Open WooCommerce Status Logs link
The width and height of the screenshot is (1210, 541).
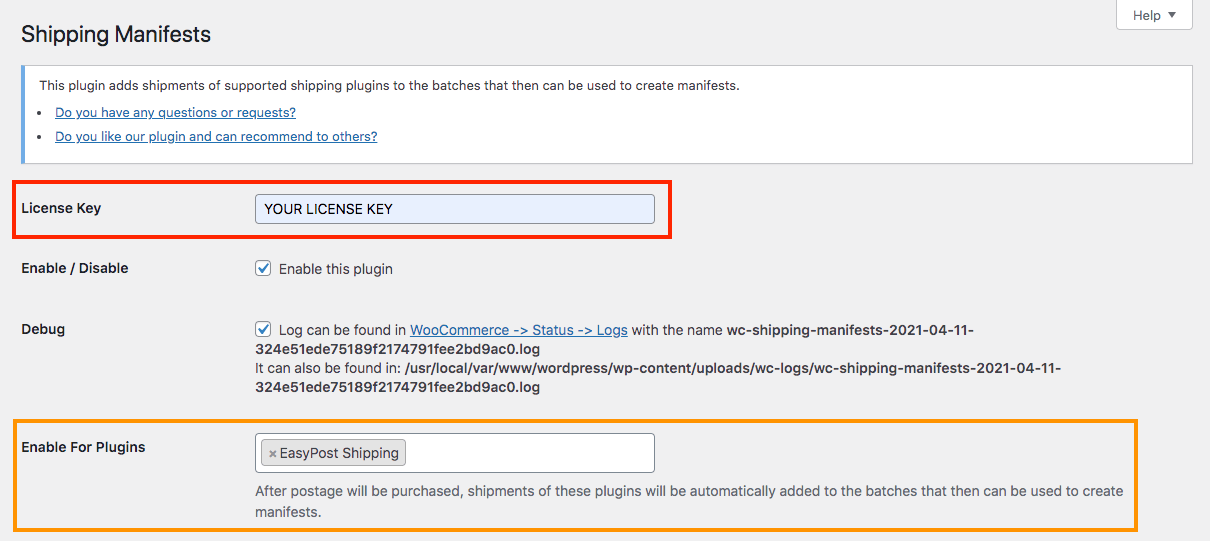[x=518, y=330]
